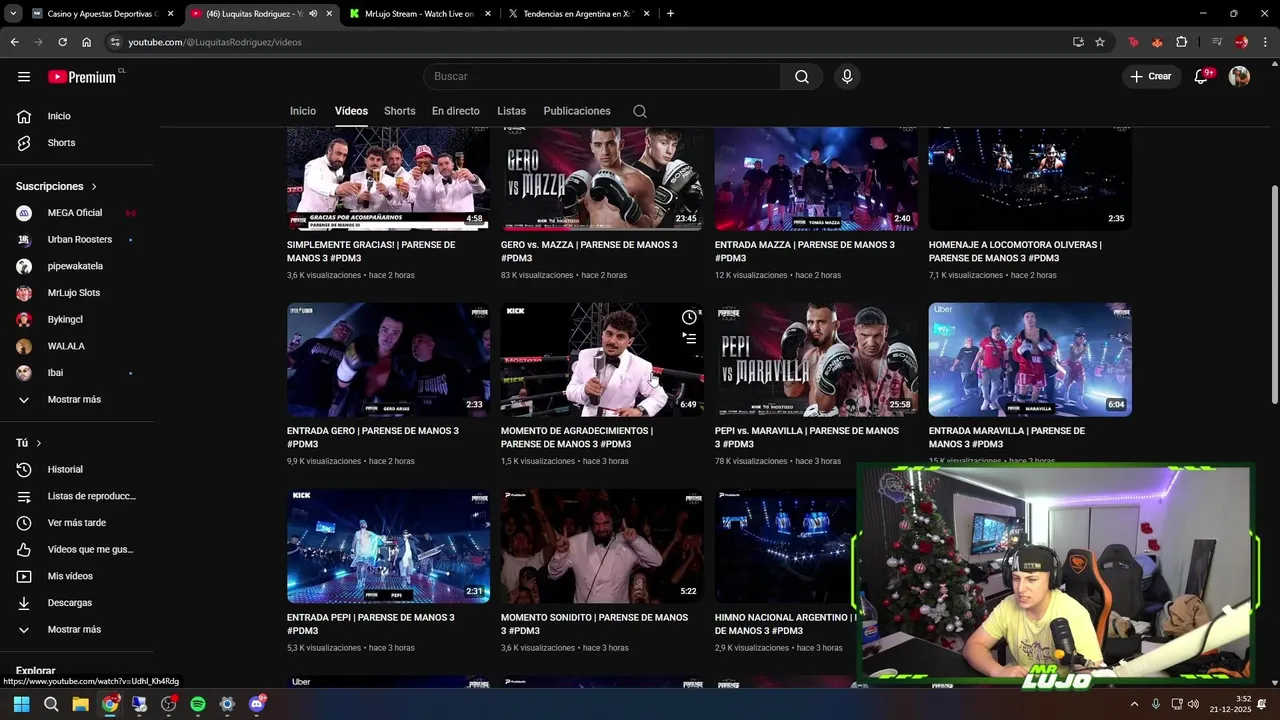
Task: Open pipewakatela subscription
Action: tap(76, 266)
